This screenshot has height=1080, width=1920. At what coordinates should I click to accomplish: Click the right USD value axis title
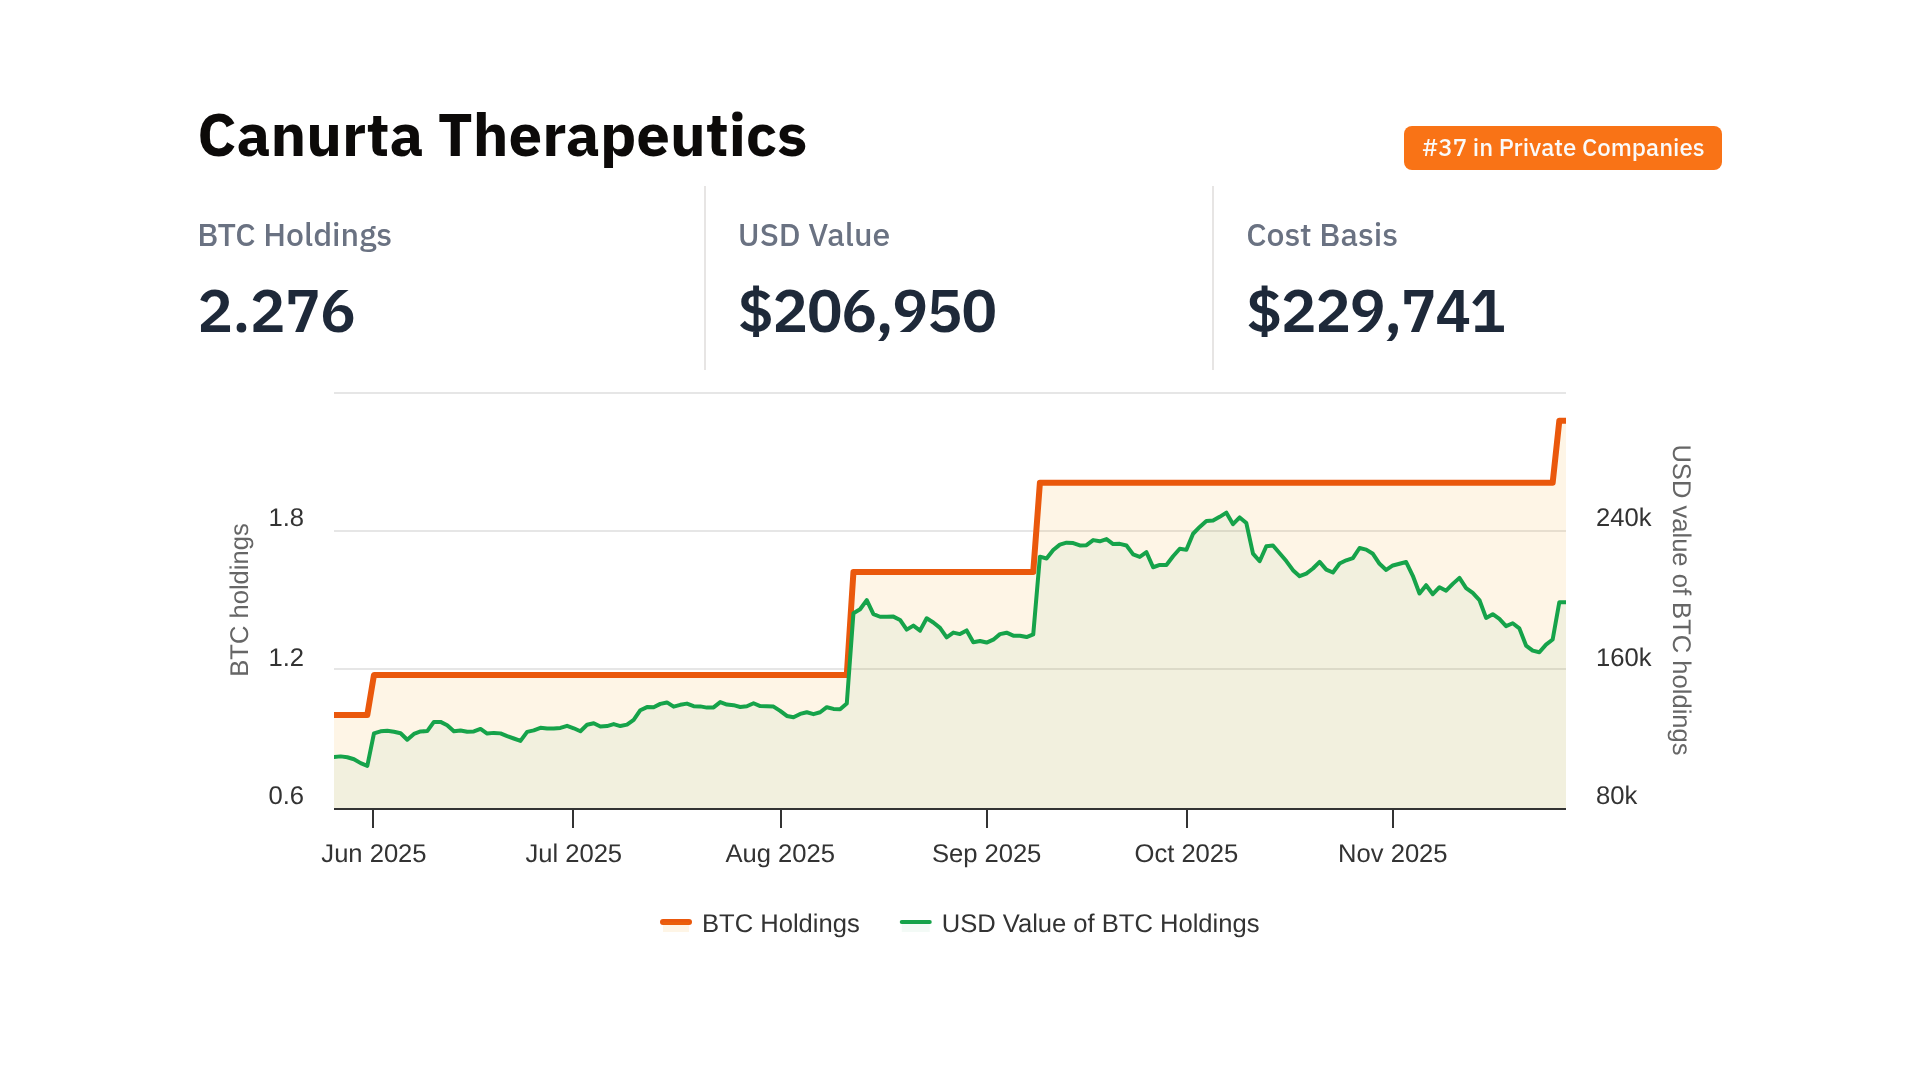pos(1681,600)
